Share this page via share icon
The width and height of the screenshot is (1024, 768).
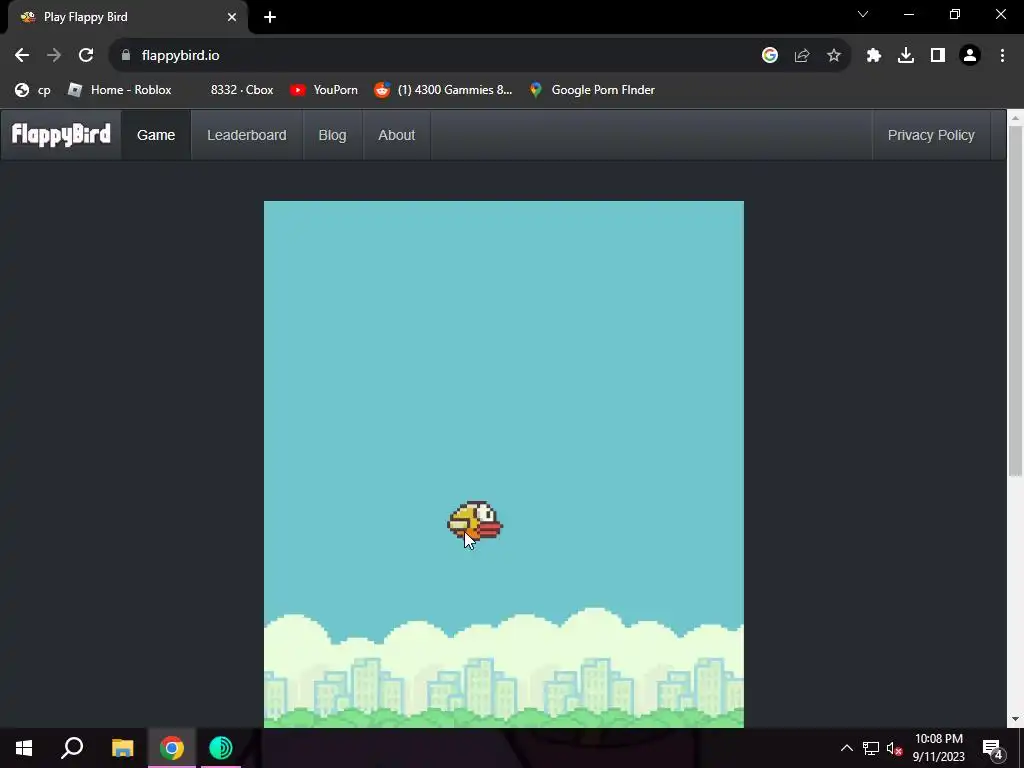(802, 56)
